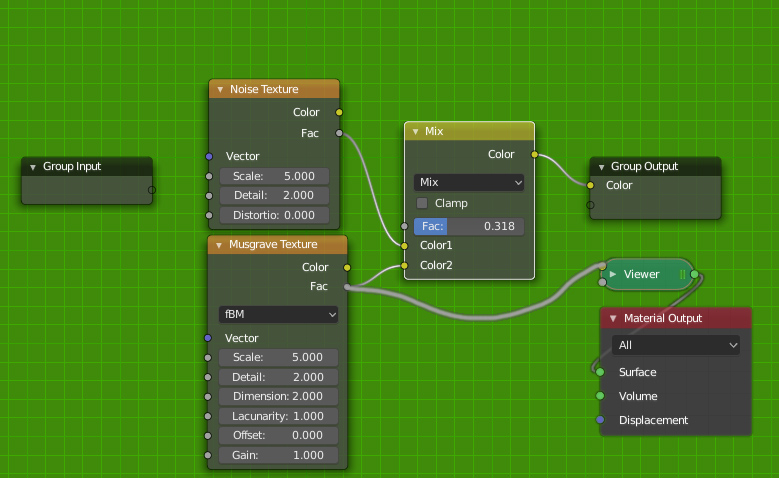Click the Noise Texture Detail input socket
The width and height of the screenshot is (779, 478).
(209, 196)
